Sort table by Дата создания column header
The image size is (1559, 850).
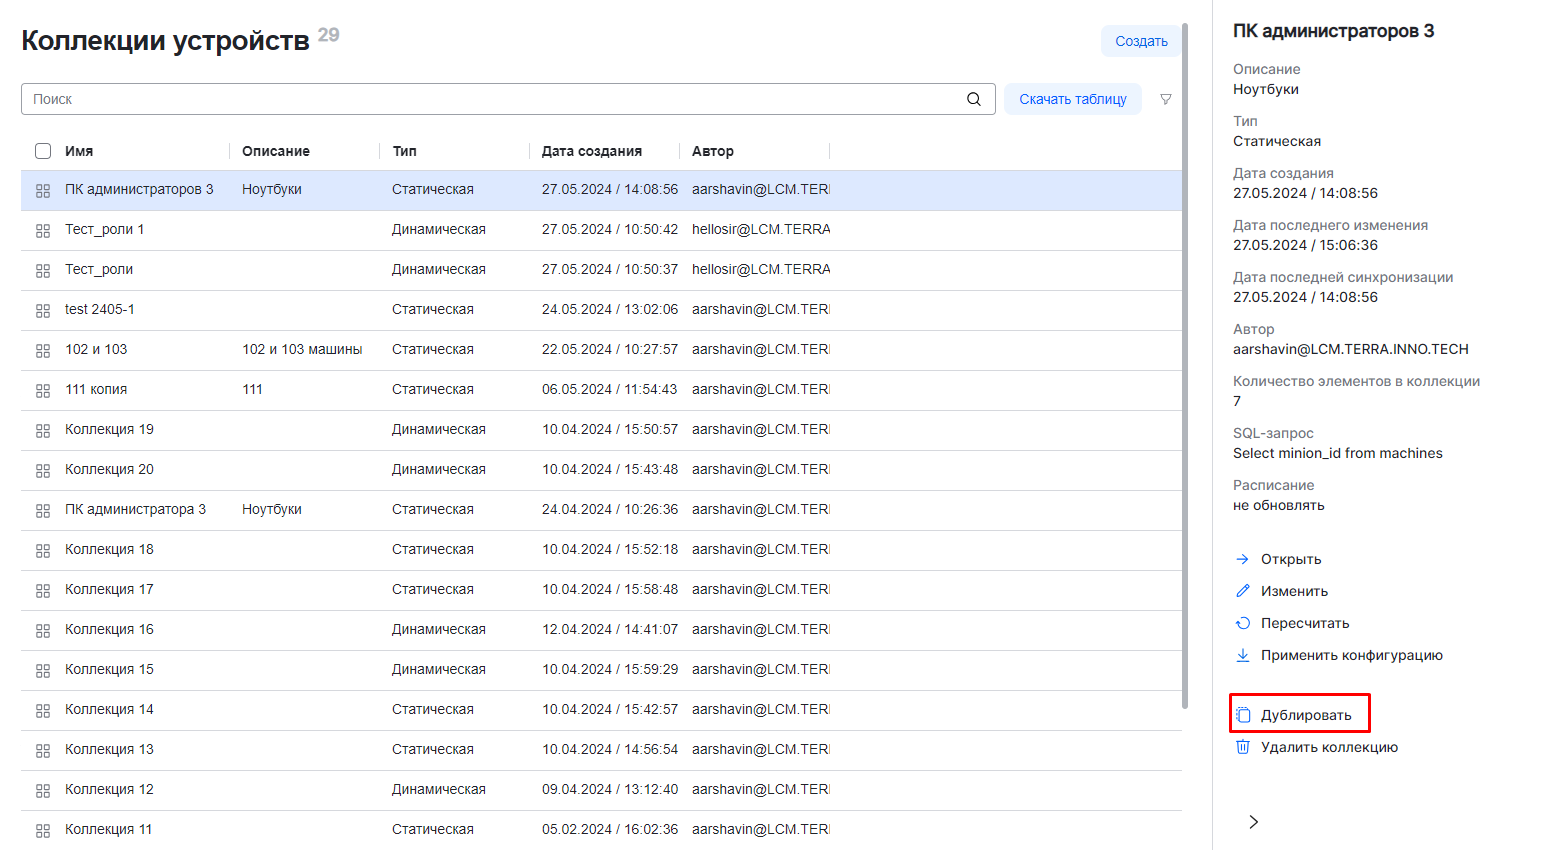pyautogui.click(x=591, y=151)
